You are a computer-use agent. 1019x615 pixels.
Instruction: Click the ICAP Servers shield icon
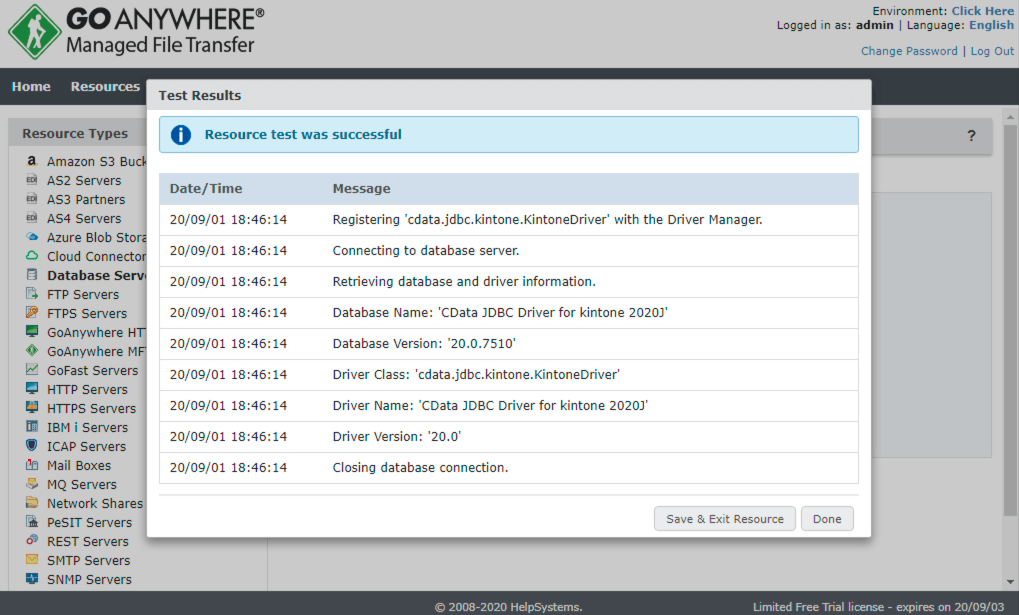(x=32, y=445)
